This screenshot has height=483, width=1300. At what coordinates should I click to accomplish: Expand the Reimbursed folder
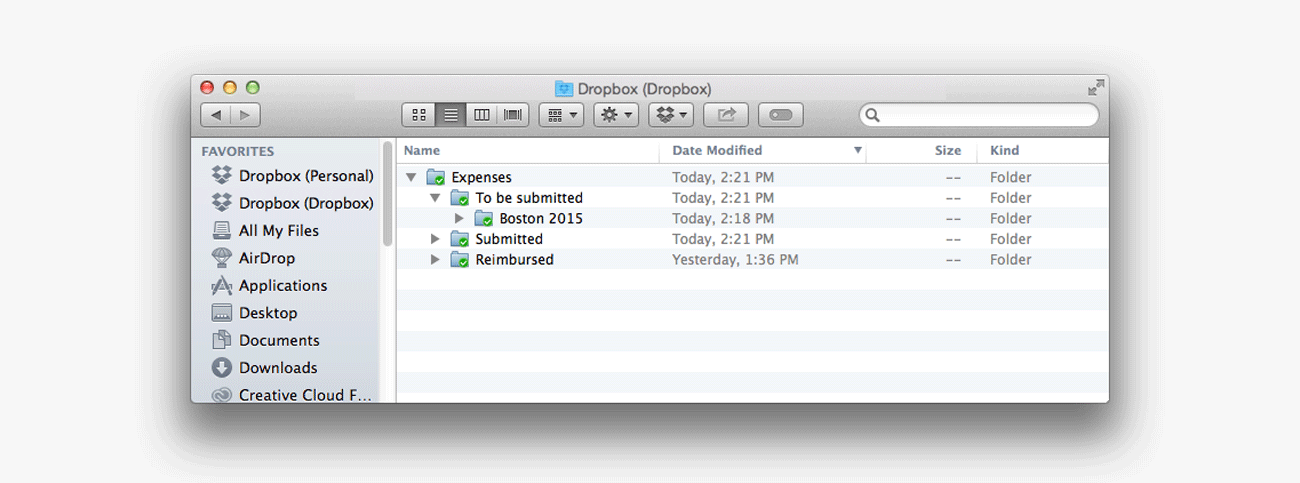(x=435, y=260)
